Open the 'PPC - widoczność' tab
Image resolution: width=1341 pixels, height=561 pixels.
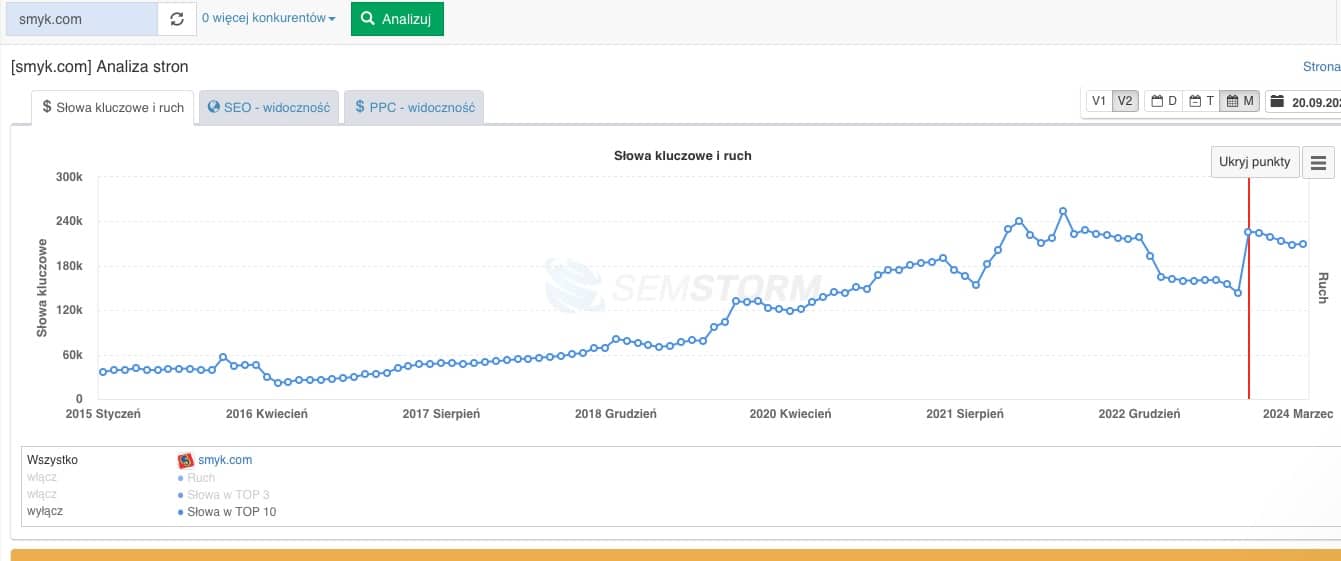click(414, 107)
